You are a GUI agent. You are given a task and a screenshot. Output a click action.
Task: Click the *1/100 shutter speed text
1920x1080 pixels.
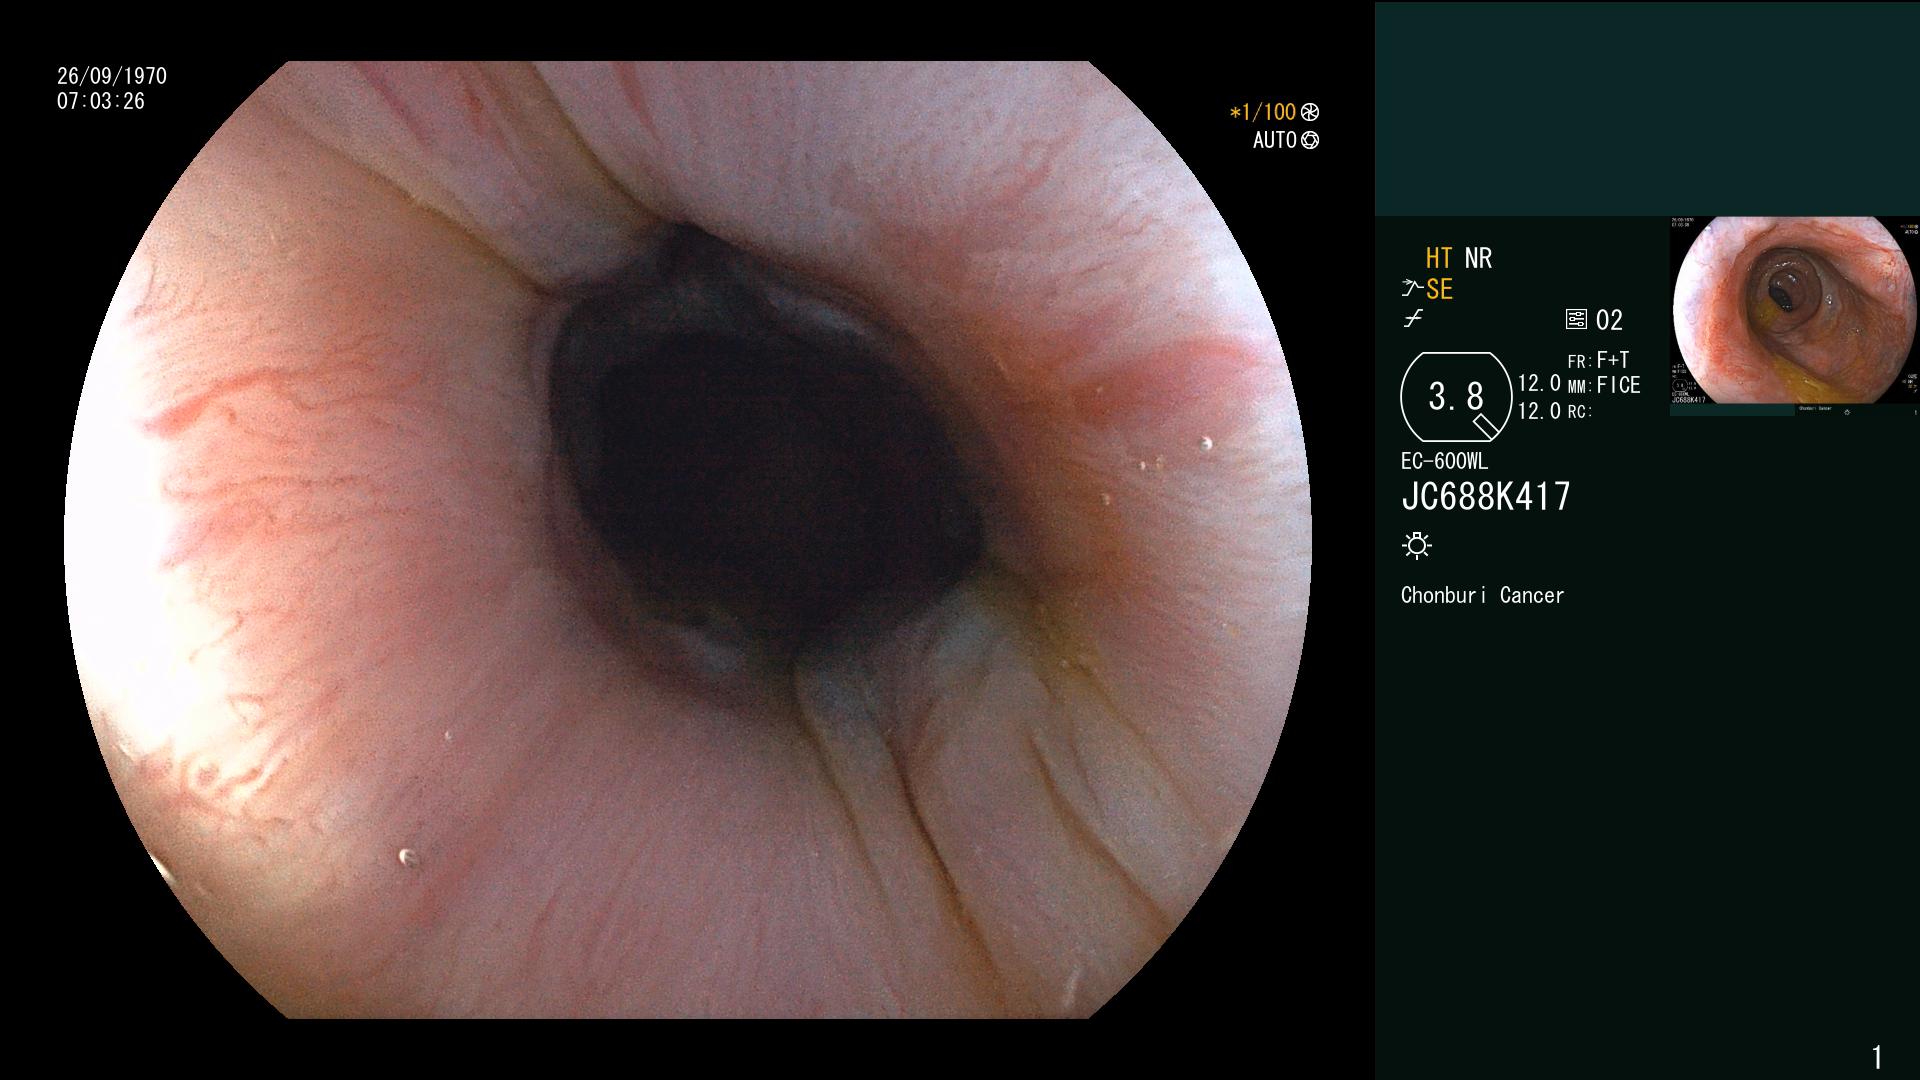click(x=1262, y=113)
